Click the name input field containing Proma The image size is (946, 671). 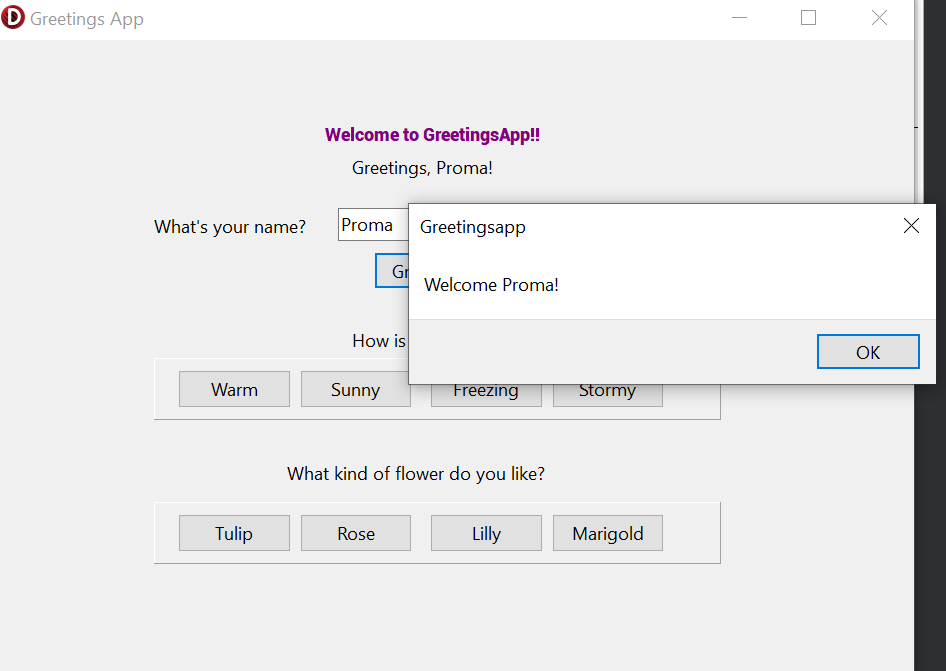click(370, 224)
